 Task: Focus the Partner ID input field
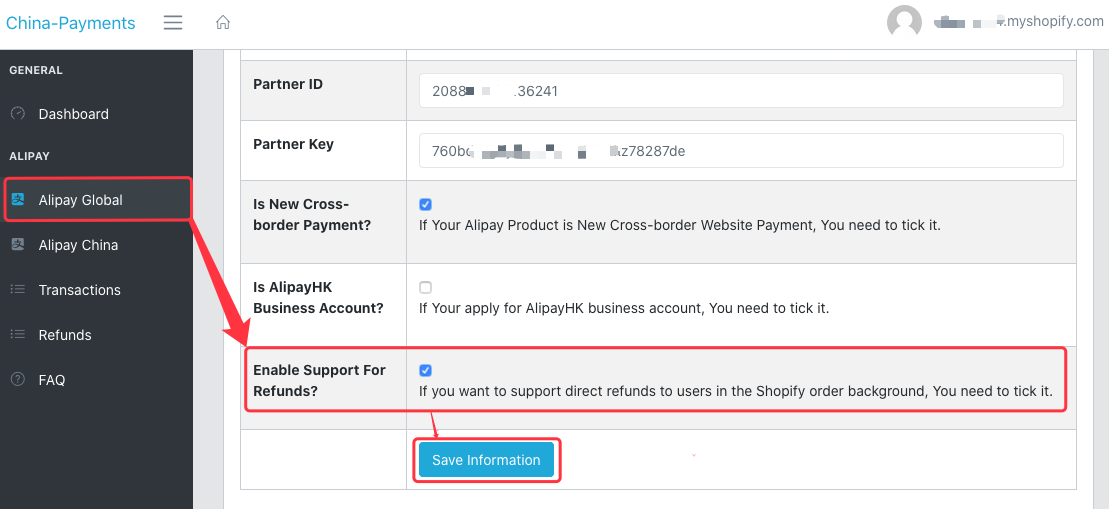(741, 90)
